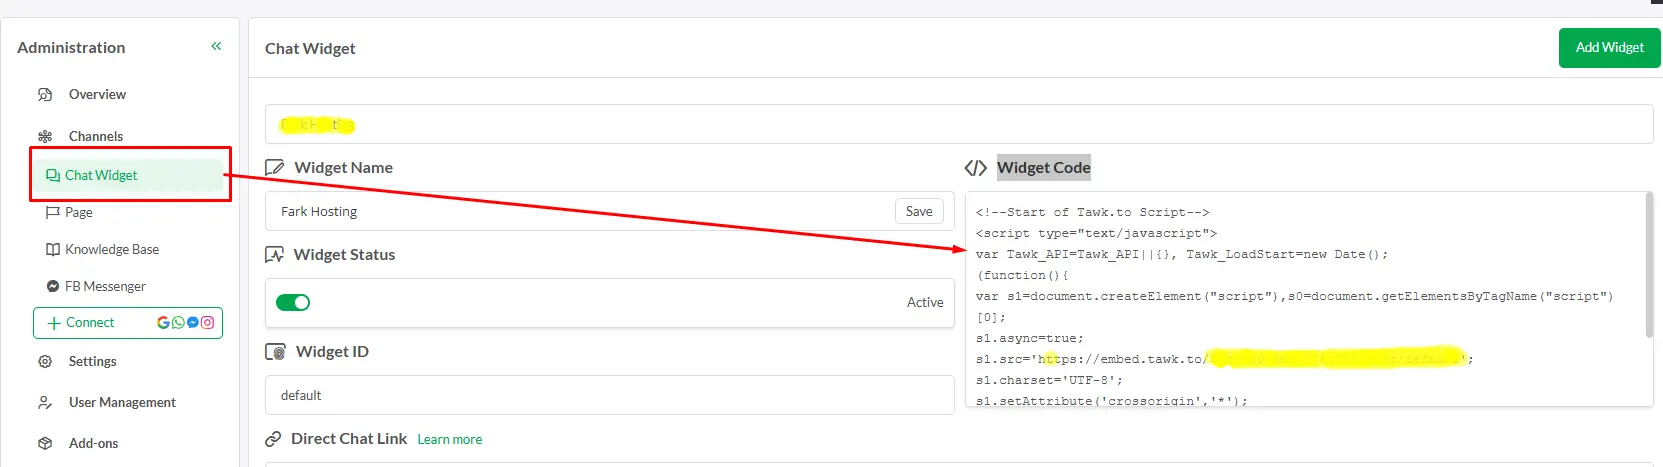Viewport: 1663px width, 467px height.
Task: Open the property selector field at top
Action: coord(958,124)
